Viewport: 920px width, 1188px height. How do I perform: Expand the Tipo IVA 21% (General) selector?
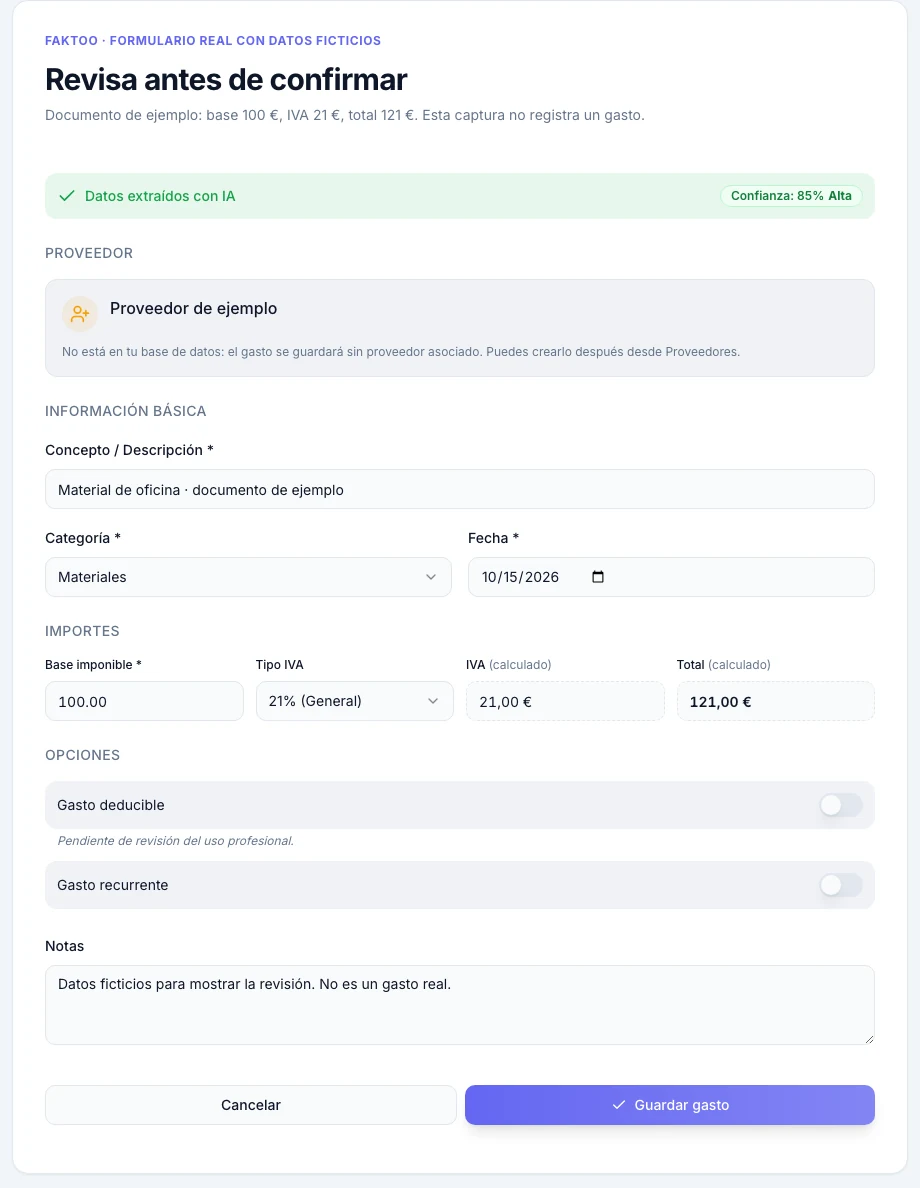click(355, 701)
